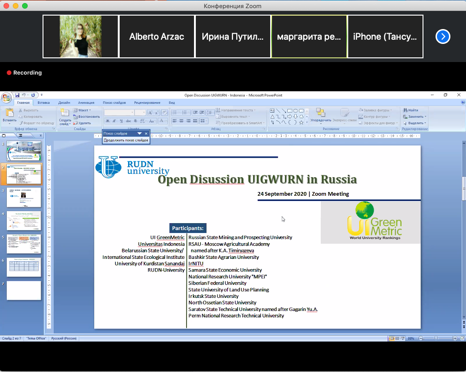Click the Создать слайд new slide icon

(64, 112)
